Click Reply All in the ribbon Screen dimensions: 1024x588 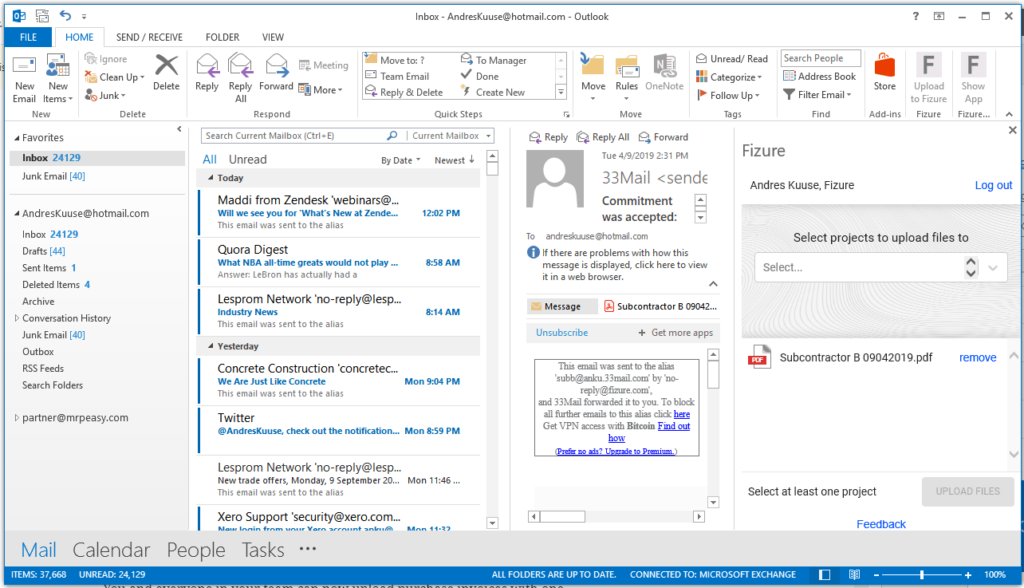(240, 78)
